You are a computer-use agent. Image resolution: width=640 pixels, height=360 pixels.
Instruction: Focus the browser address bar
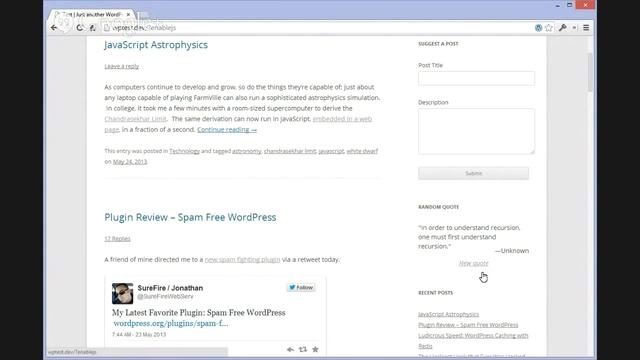318,28
